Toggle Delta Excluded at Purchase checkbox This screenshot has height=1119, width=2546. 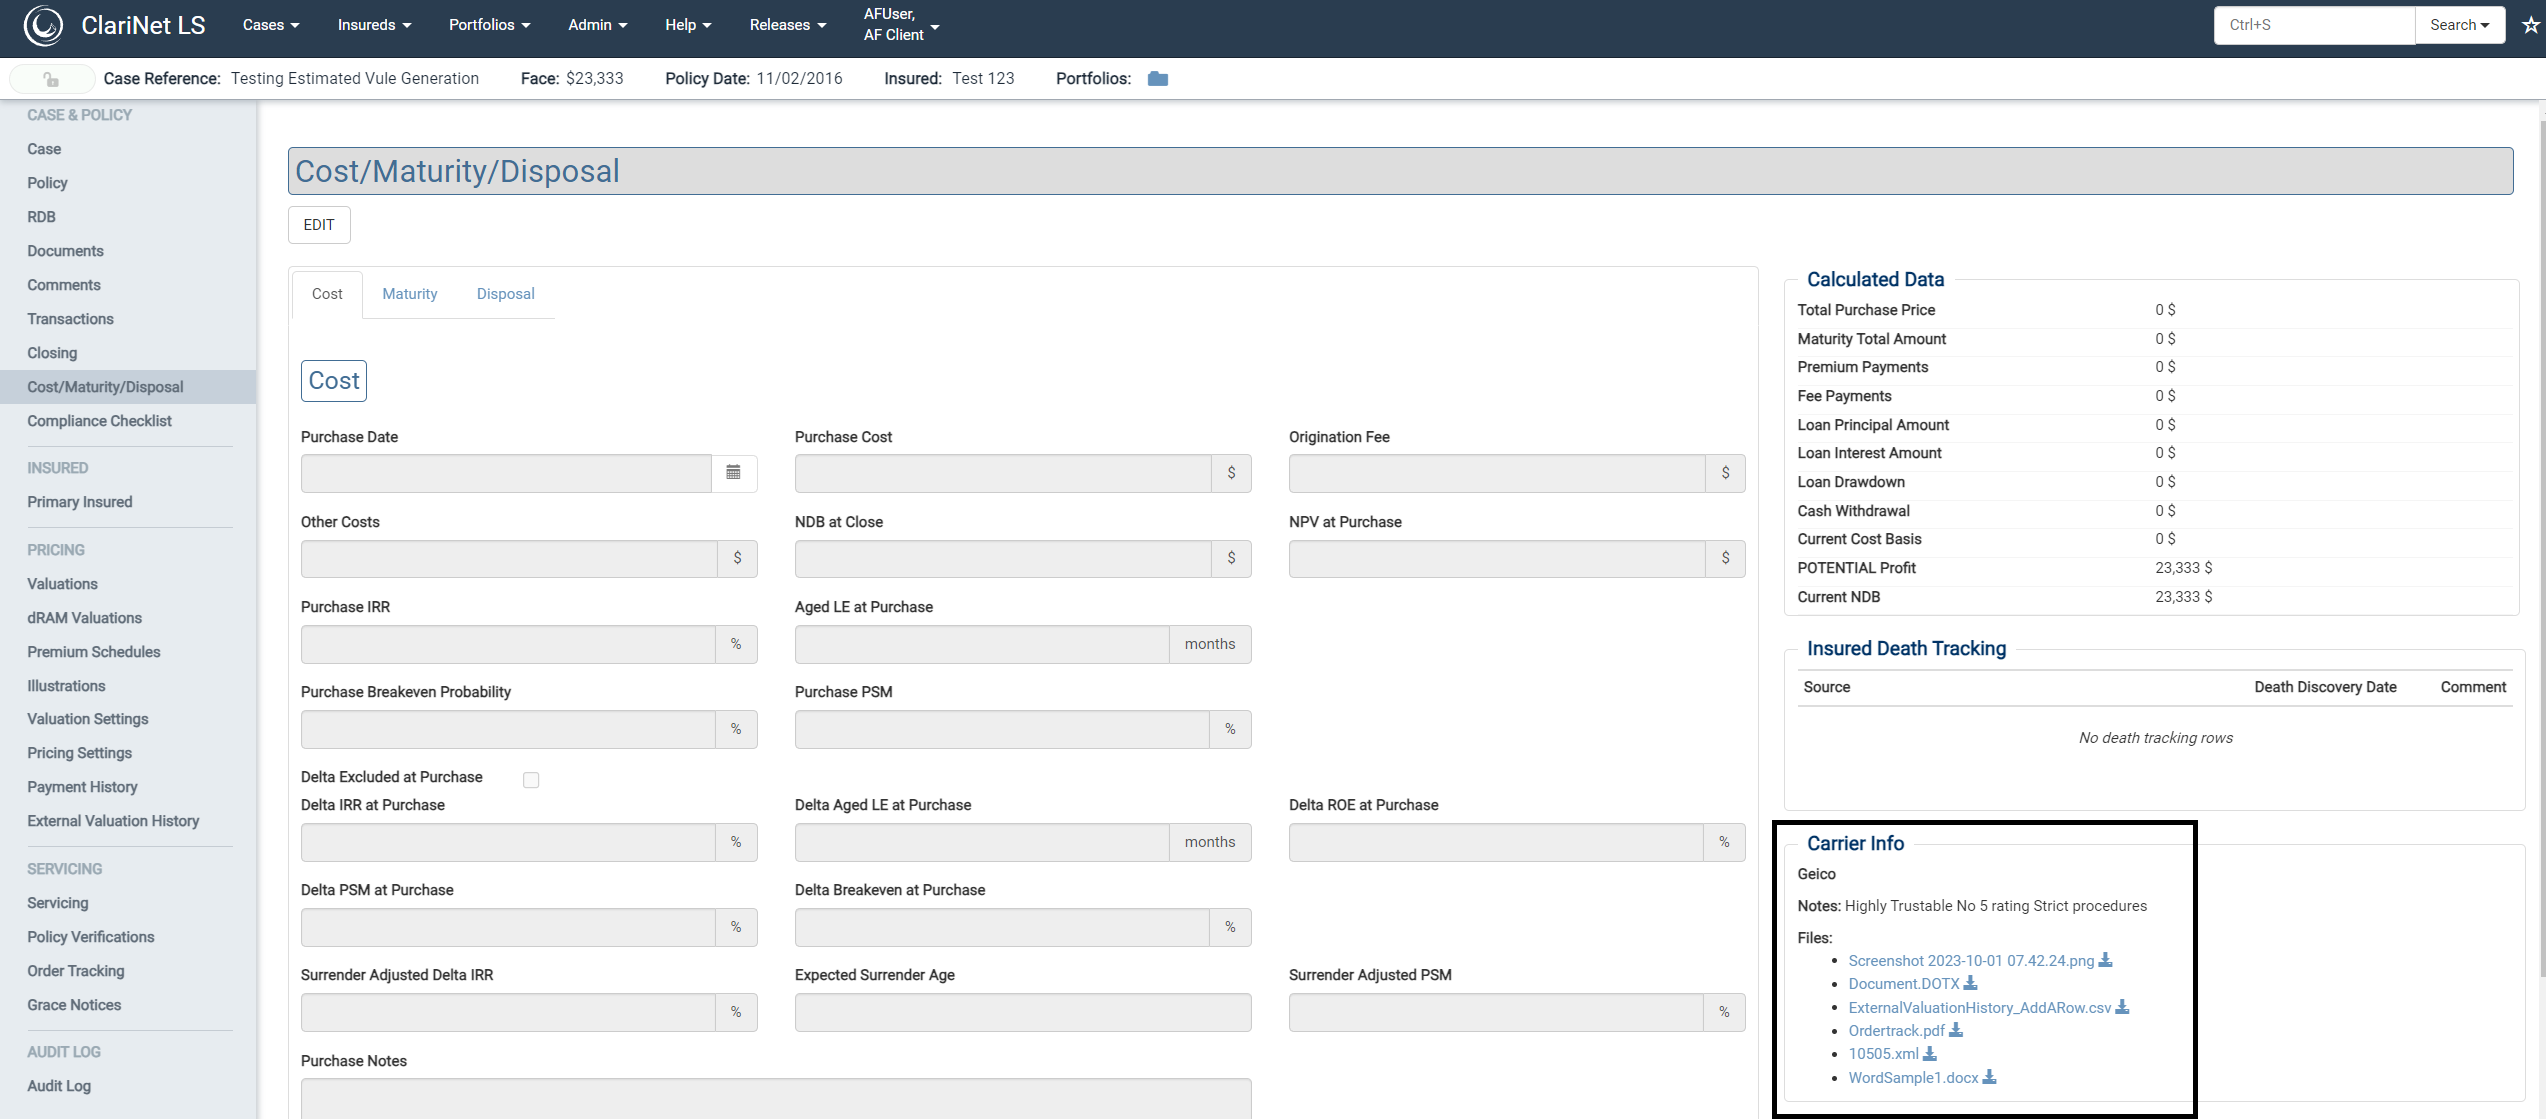click(531, 780)
